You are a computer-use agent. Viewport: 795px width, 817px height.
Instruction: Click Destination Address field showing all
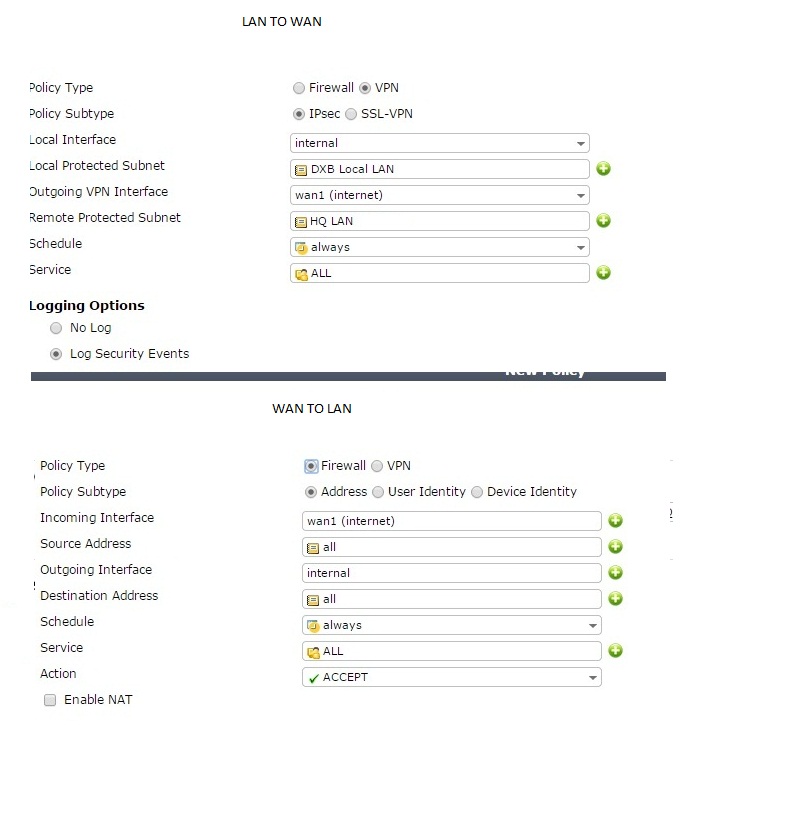pos(452,599)
